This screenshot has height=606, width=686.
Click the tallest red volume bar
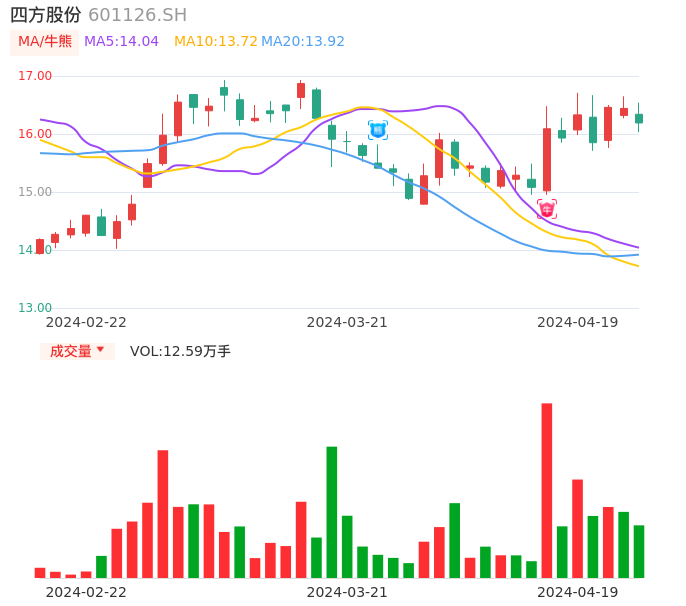point(547,490)
